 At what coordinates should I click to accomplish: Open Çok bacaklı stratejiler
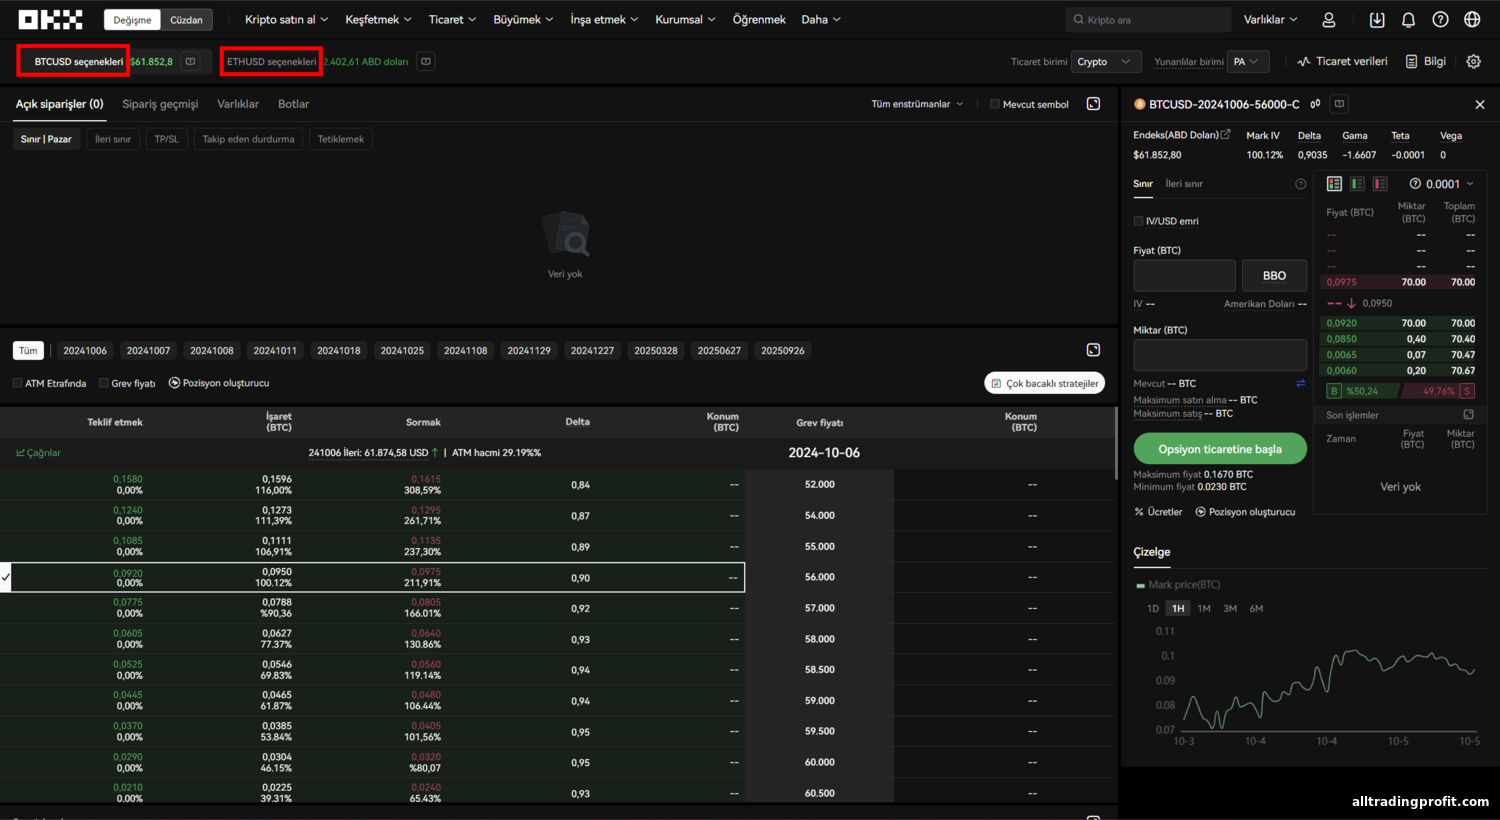tap(1045, 383)
